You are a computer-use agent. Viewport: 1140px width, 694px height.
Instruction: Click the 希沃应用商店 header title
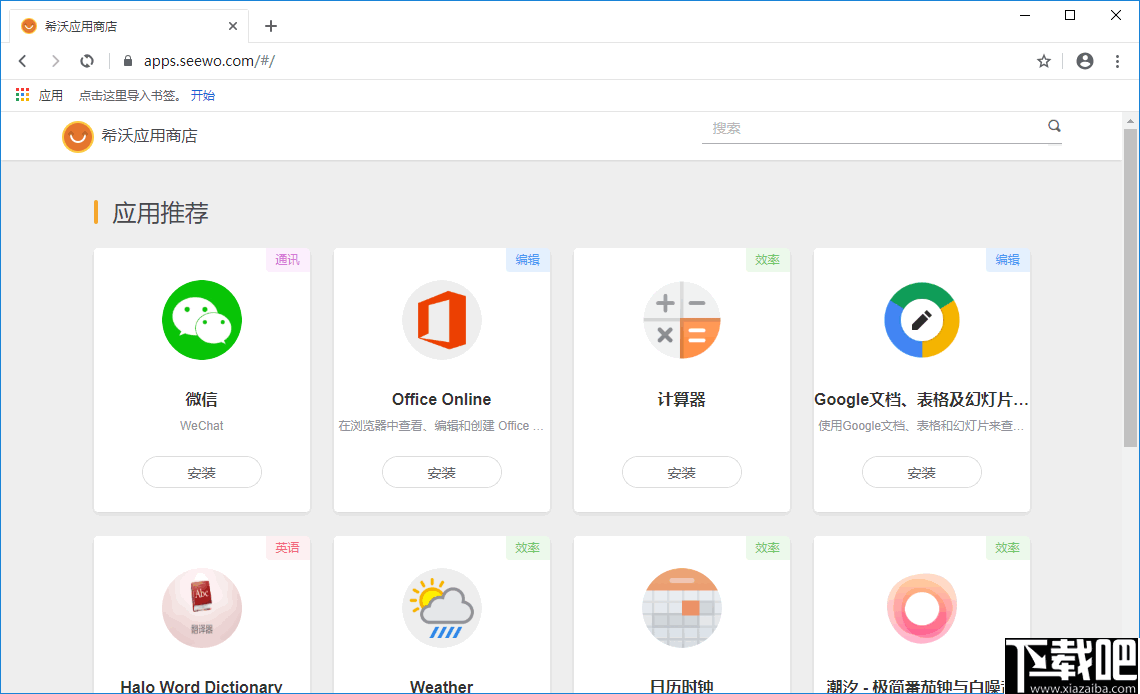[149, 136]
